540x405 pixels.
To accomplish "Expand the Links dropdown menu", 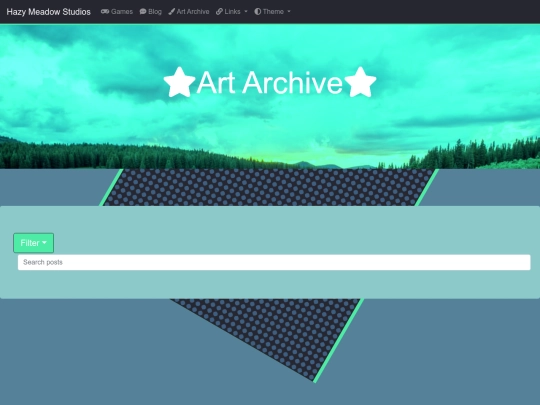I will (x=232, y=12).
